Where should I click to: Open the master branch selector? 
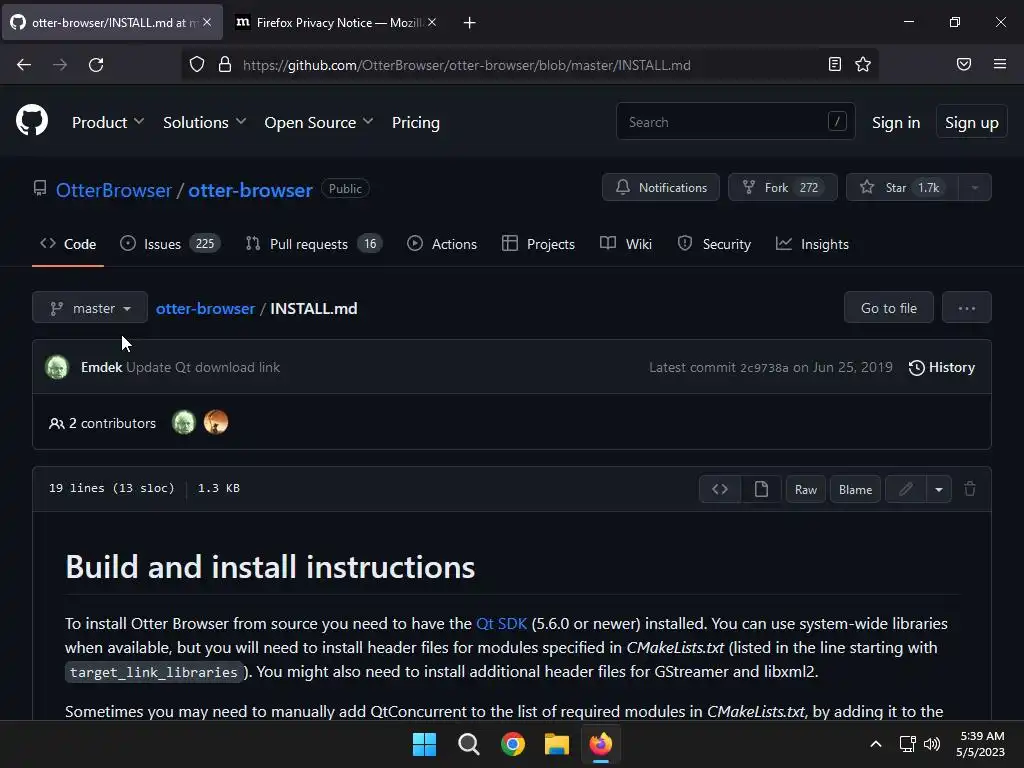pyautogui.click(x=90, y=308)
